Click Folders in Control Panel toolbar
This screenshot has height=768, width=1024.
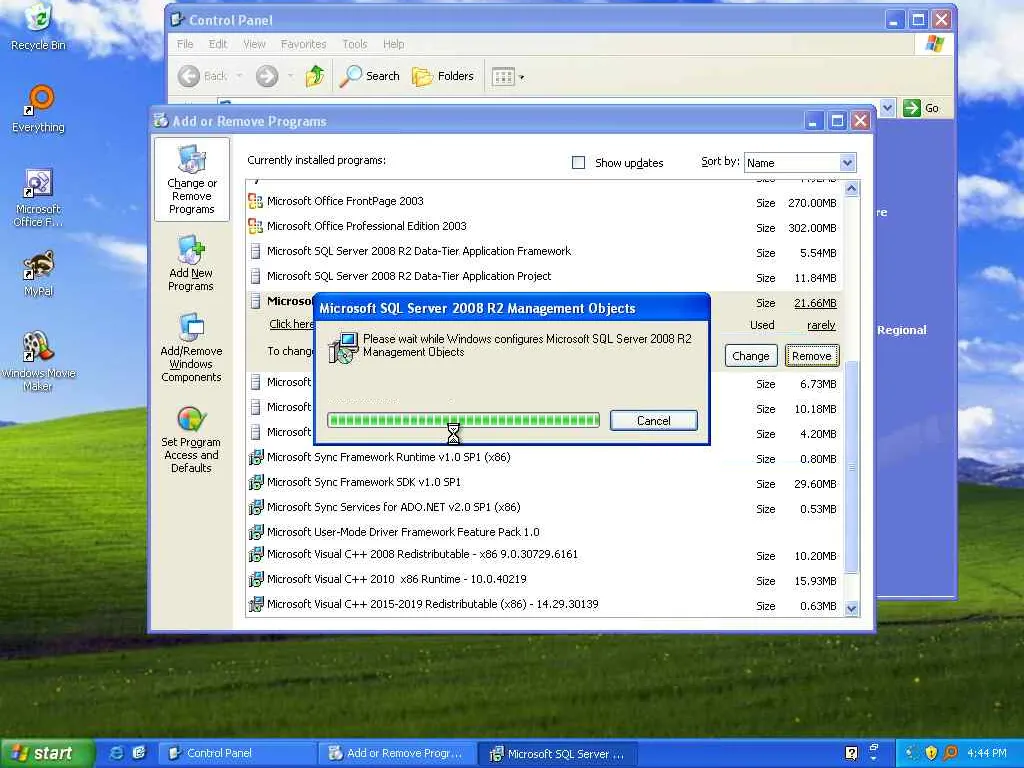[443, 76]
